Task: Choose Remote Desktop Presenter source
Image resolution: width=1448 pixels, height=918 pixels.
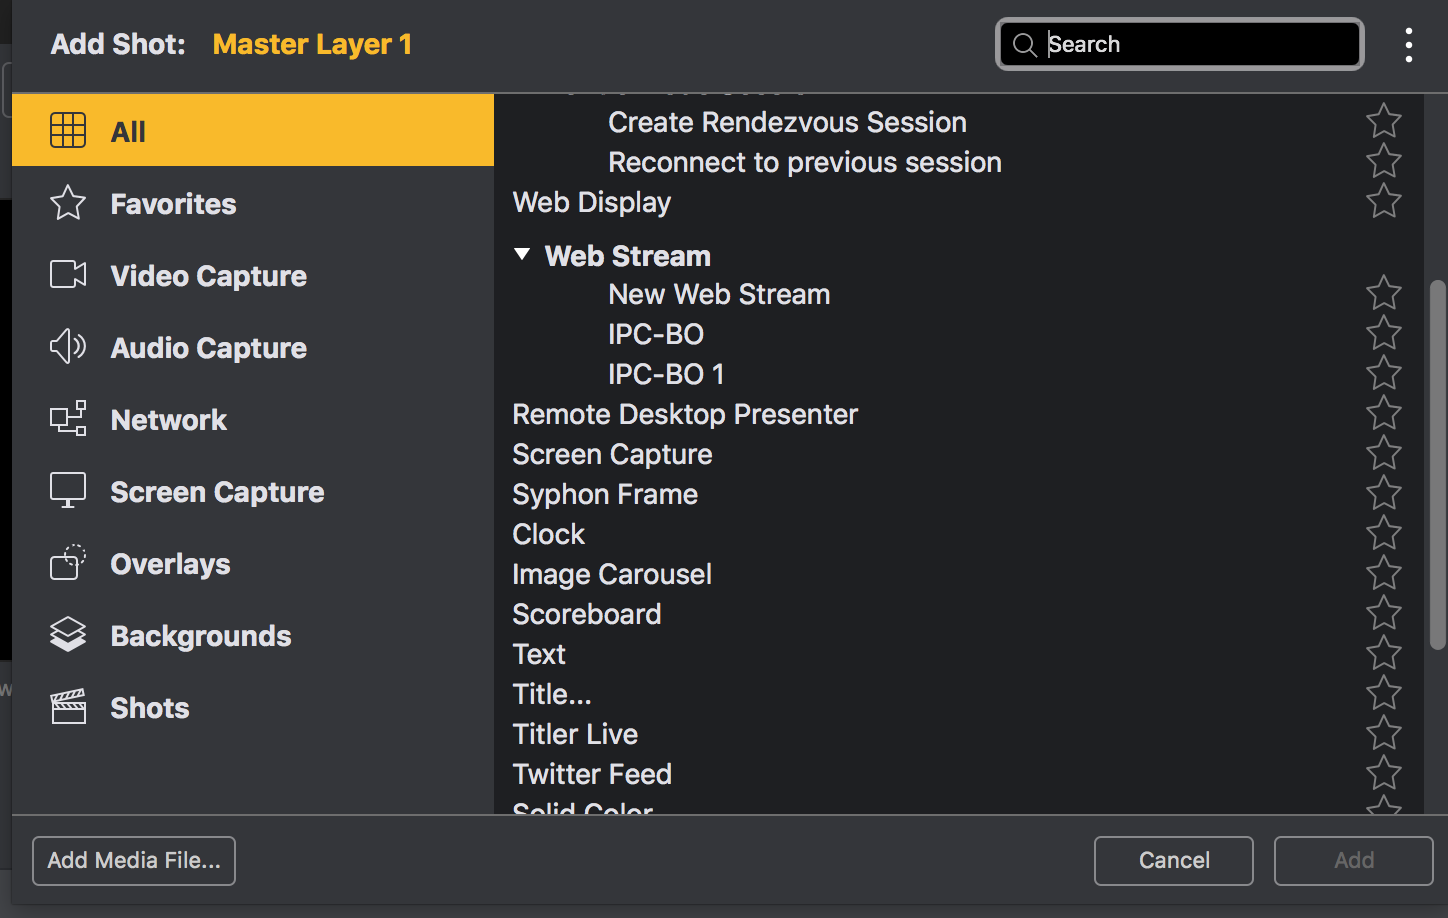Action: 685,415
